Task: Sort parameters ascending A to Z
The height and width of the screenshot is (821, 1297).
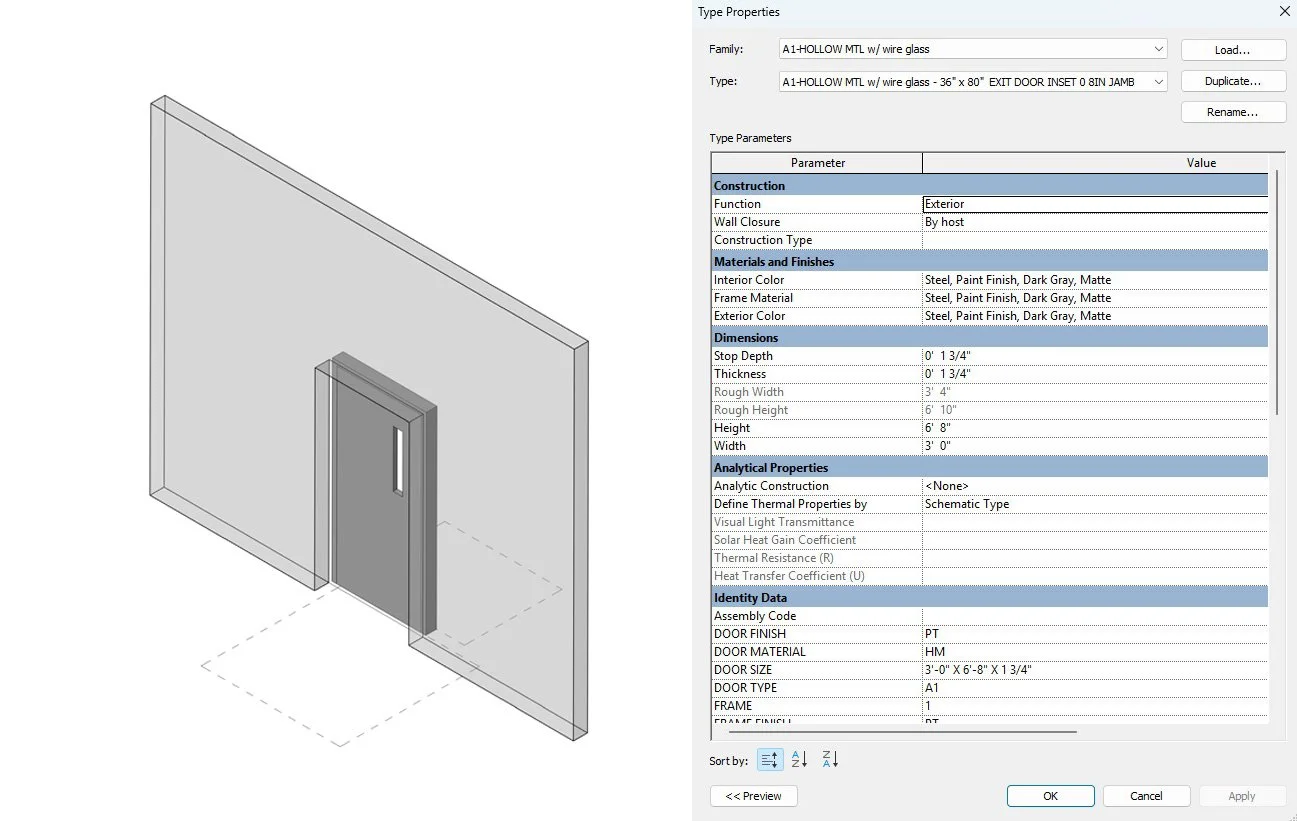Action: tap(799, 759)
